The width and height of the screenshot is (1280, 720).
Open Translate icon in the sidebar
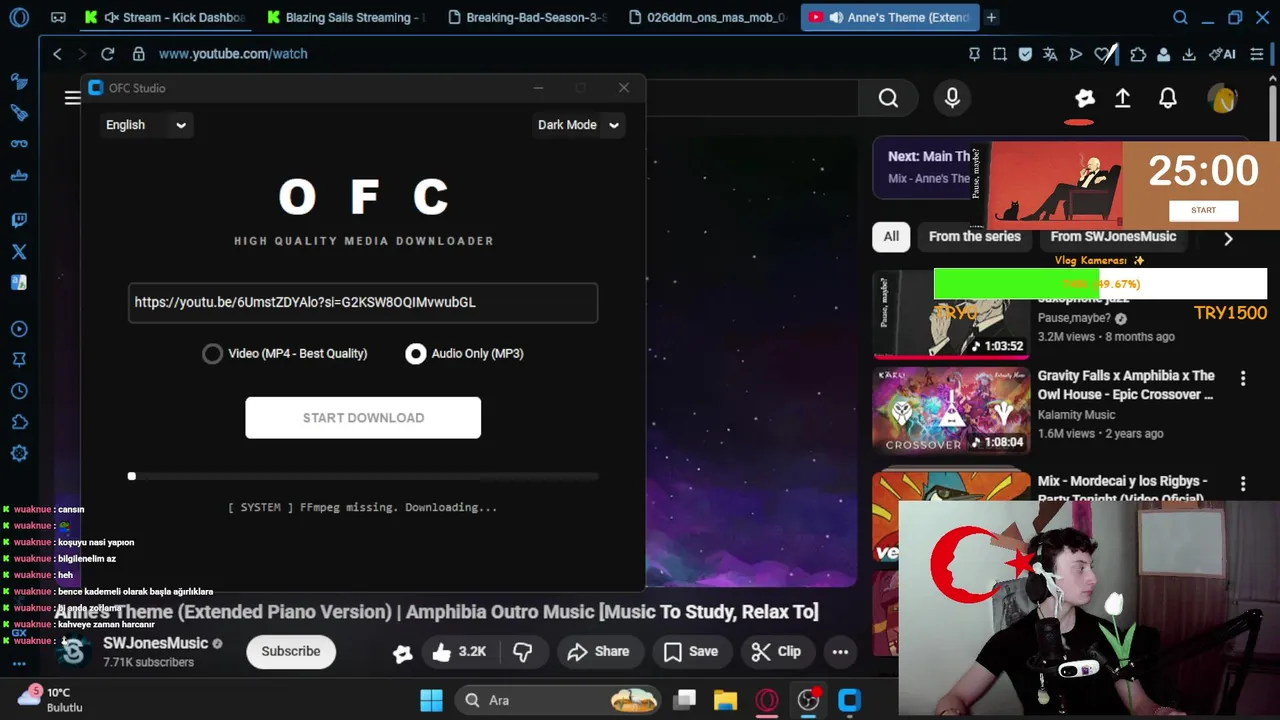19,283
